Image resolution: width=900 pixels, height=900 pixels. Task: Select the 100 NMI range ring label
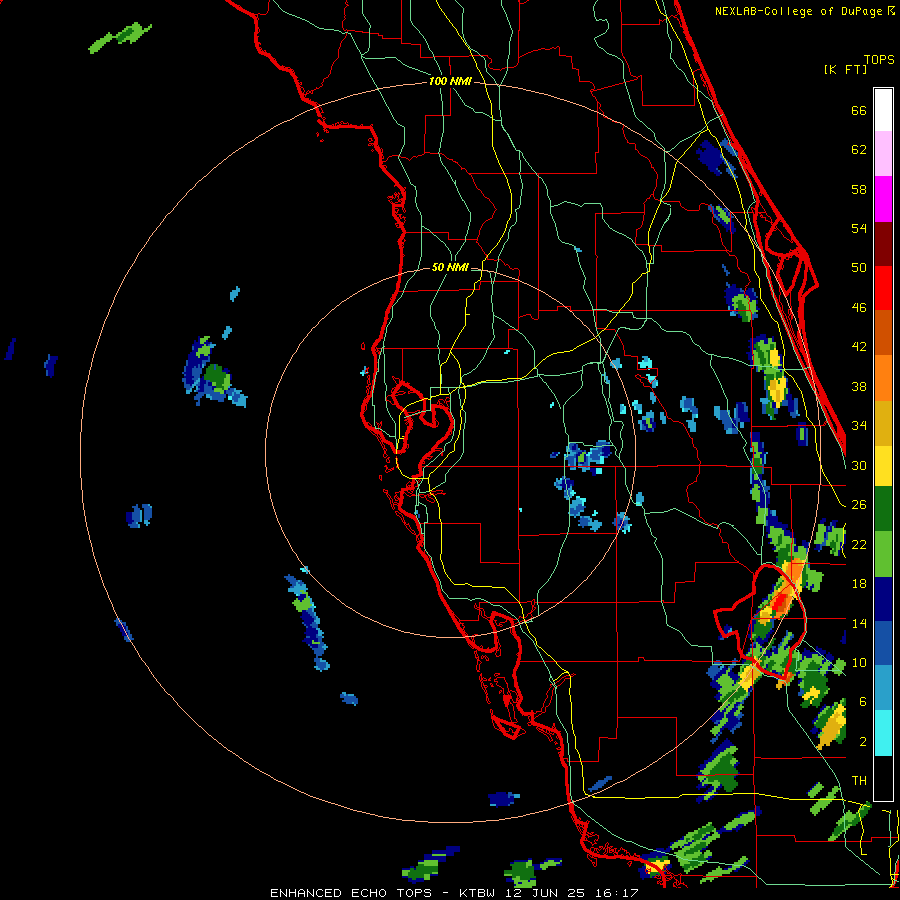coord(450,81)
